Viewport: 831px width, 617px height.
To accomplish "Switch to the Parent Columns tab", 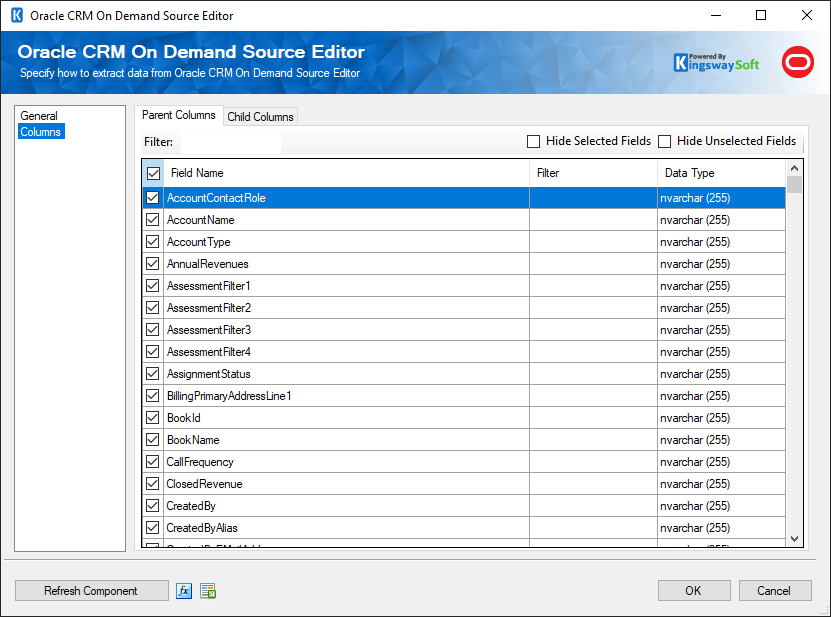I will (x=179, y=115).
